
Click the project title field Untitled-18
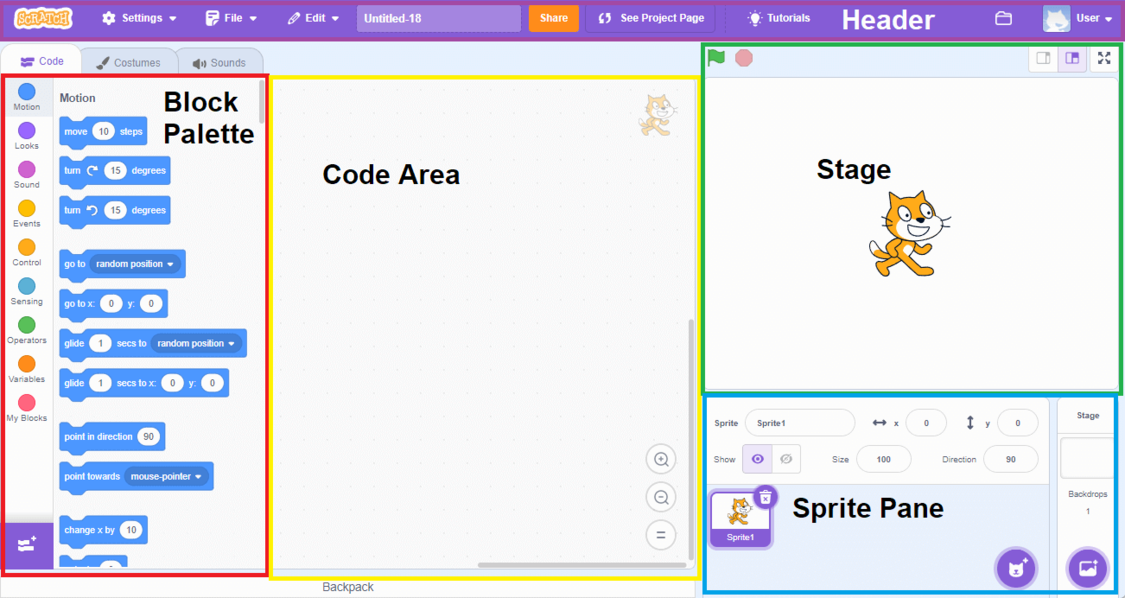point(439,19)
